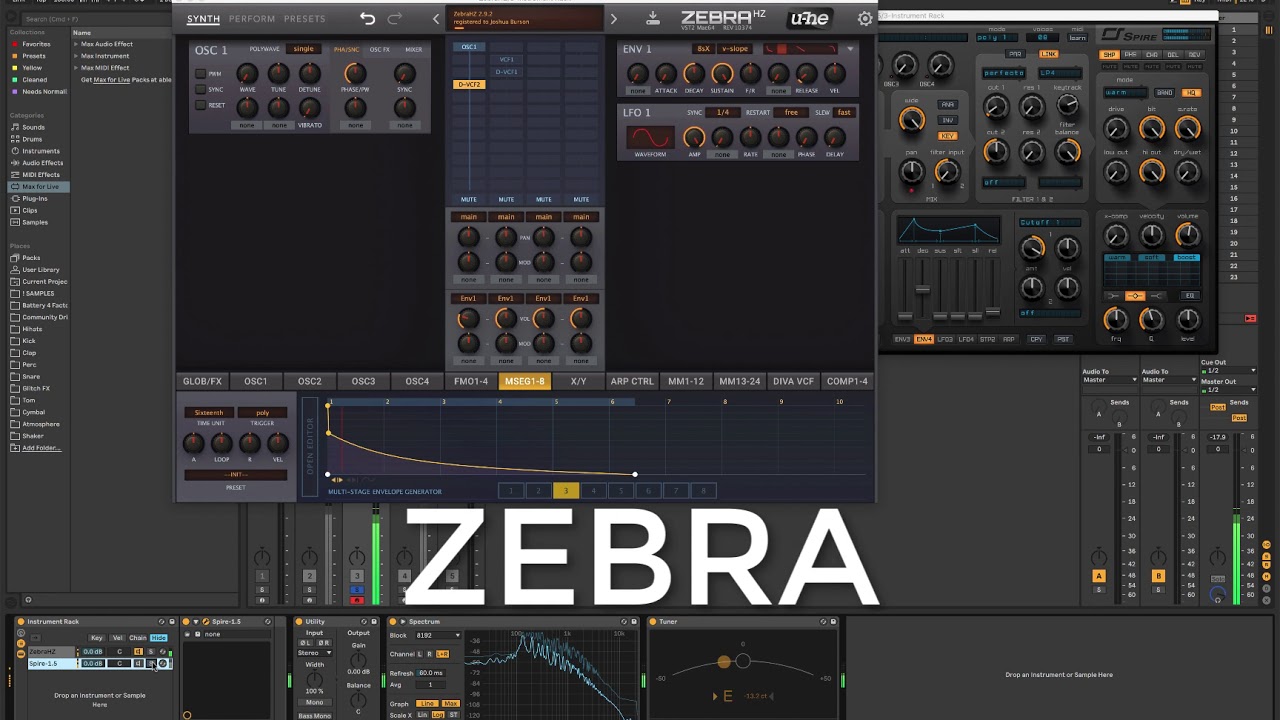
Task: Expand the Max Instrument folder
Action: pos(76,56)
